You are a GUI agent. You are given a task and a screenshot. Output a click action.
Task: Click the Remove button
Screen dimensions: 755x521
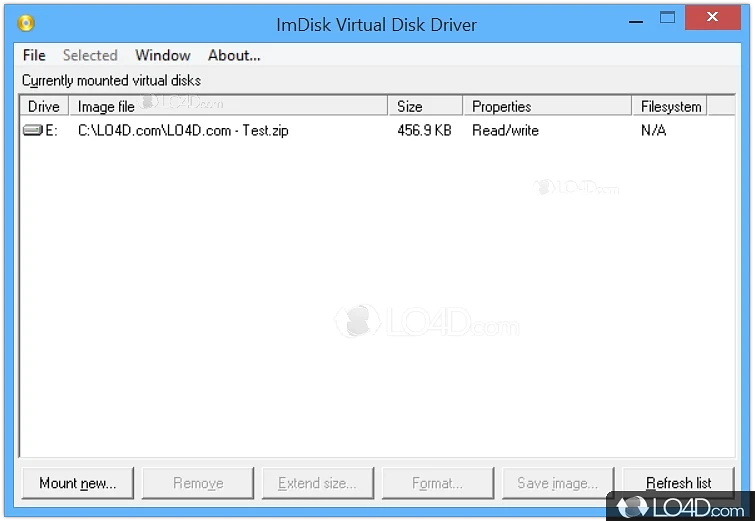click(x=198, y=483)
